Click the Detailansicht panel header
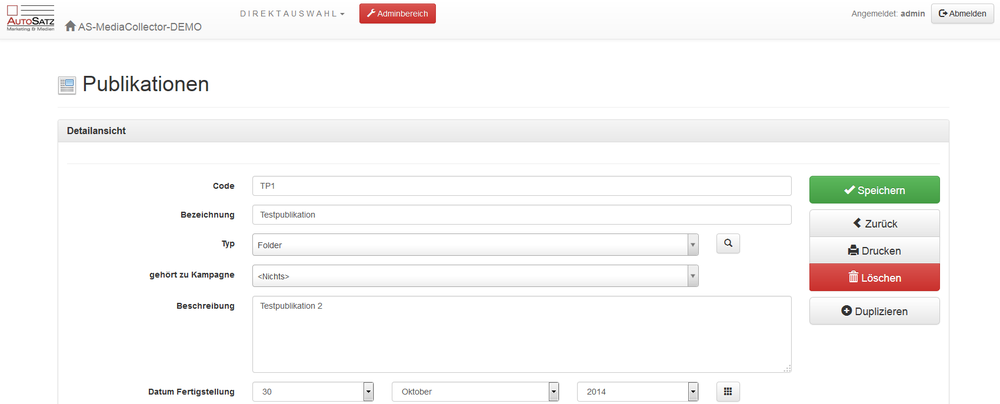Image resolution: width=1000 pixels, height=404 pixels. coord(503,131)
